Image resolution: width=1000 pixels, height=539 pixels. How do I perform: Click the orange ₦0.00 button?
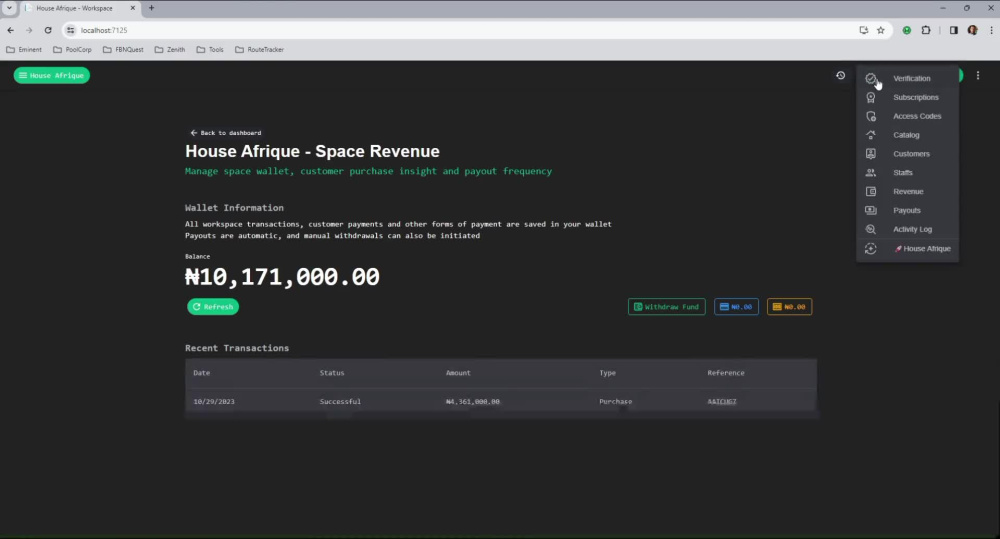[790, 307]
